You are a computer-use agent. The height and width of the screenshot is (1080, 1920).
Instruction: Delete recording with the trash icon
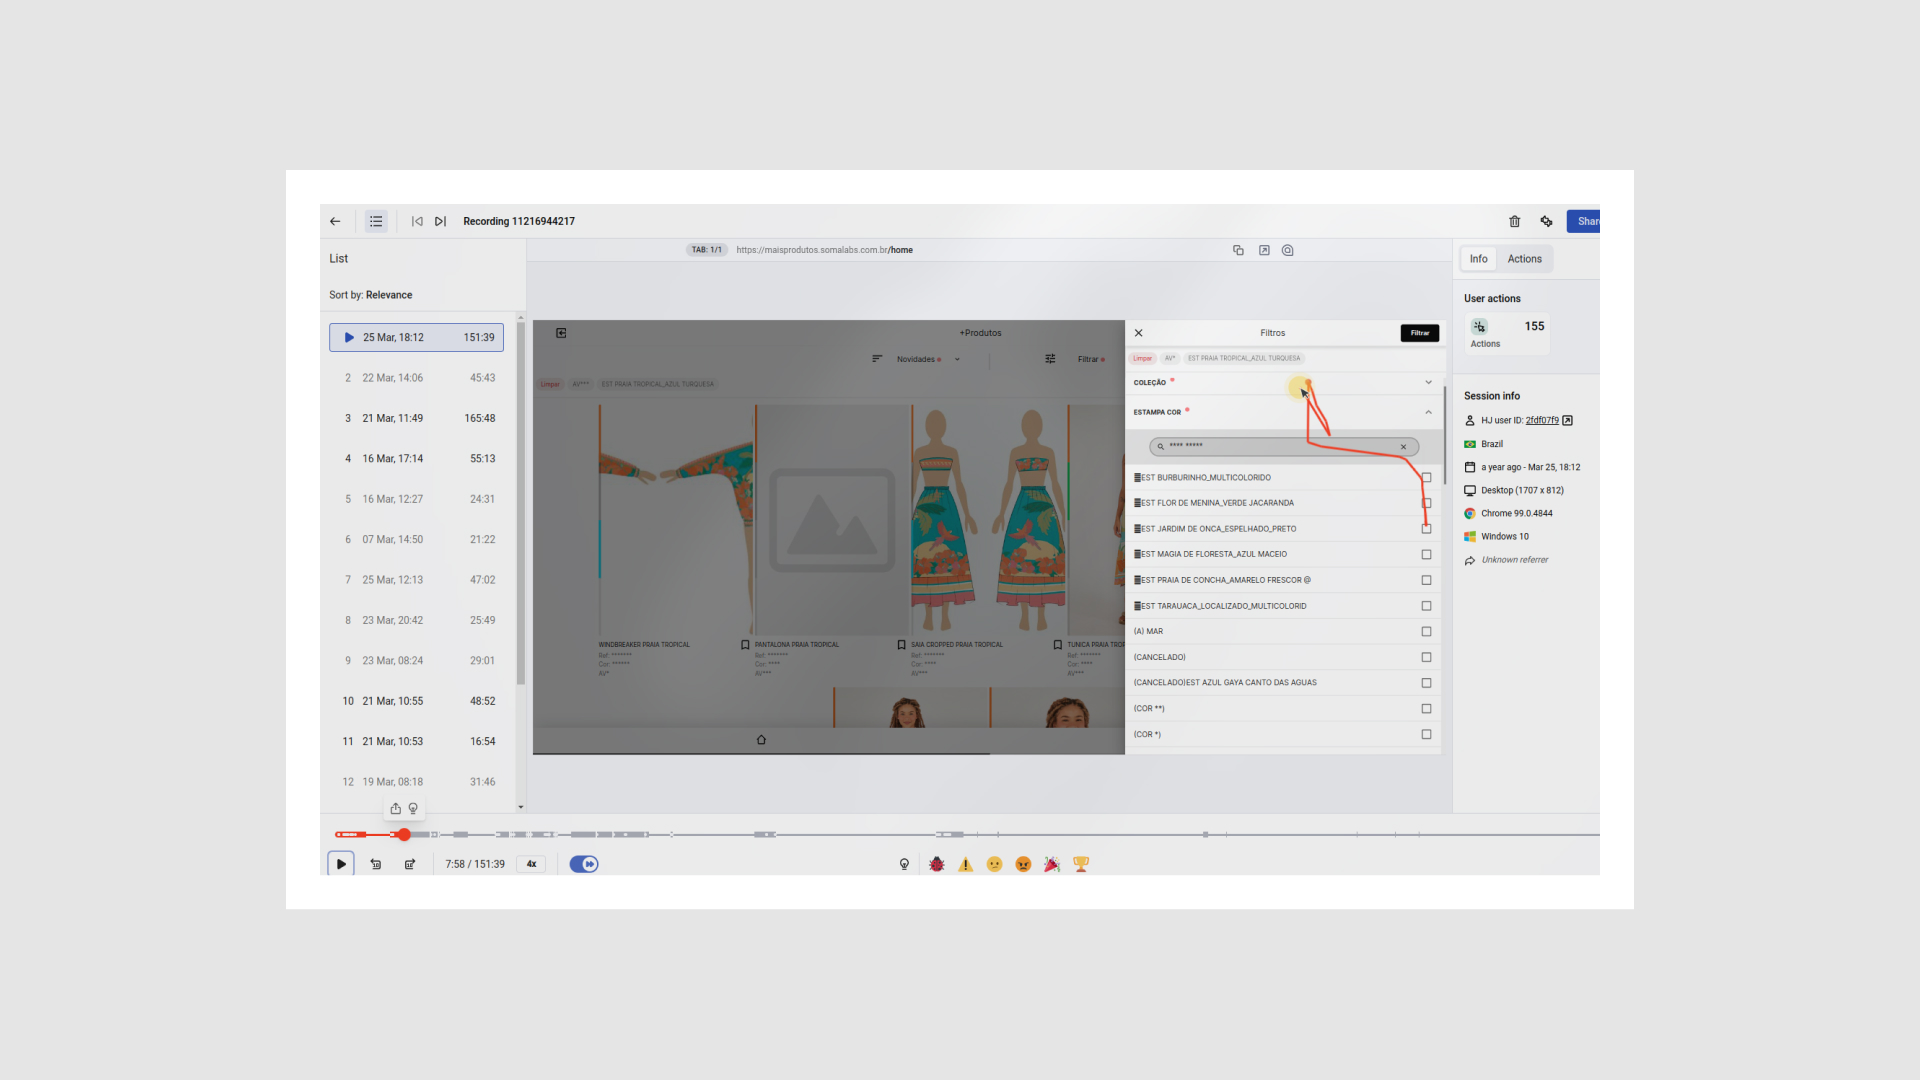coord(1514,221)
